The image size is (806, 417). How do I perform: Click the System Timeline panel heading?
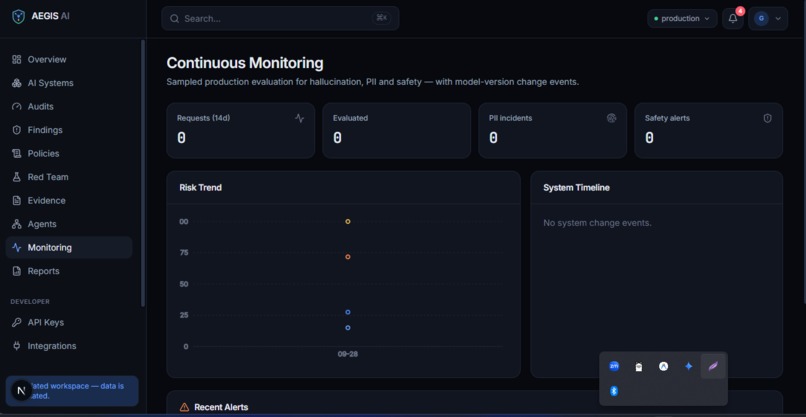tap(576, 188)
